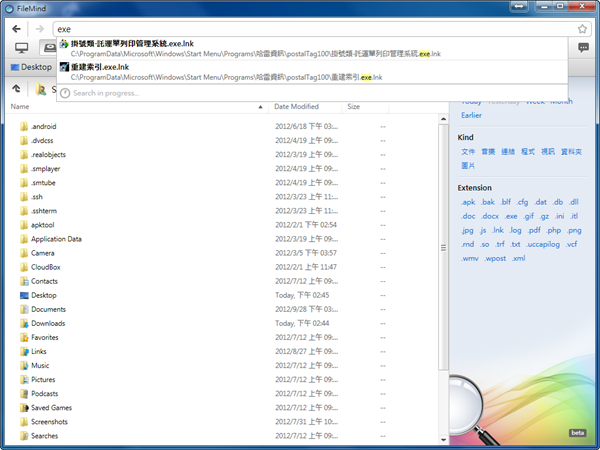Open the feedback speech bubble icon
The width and height of the screenshot is (600, 450).
coord(583,48)
